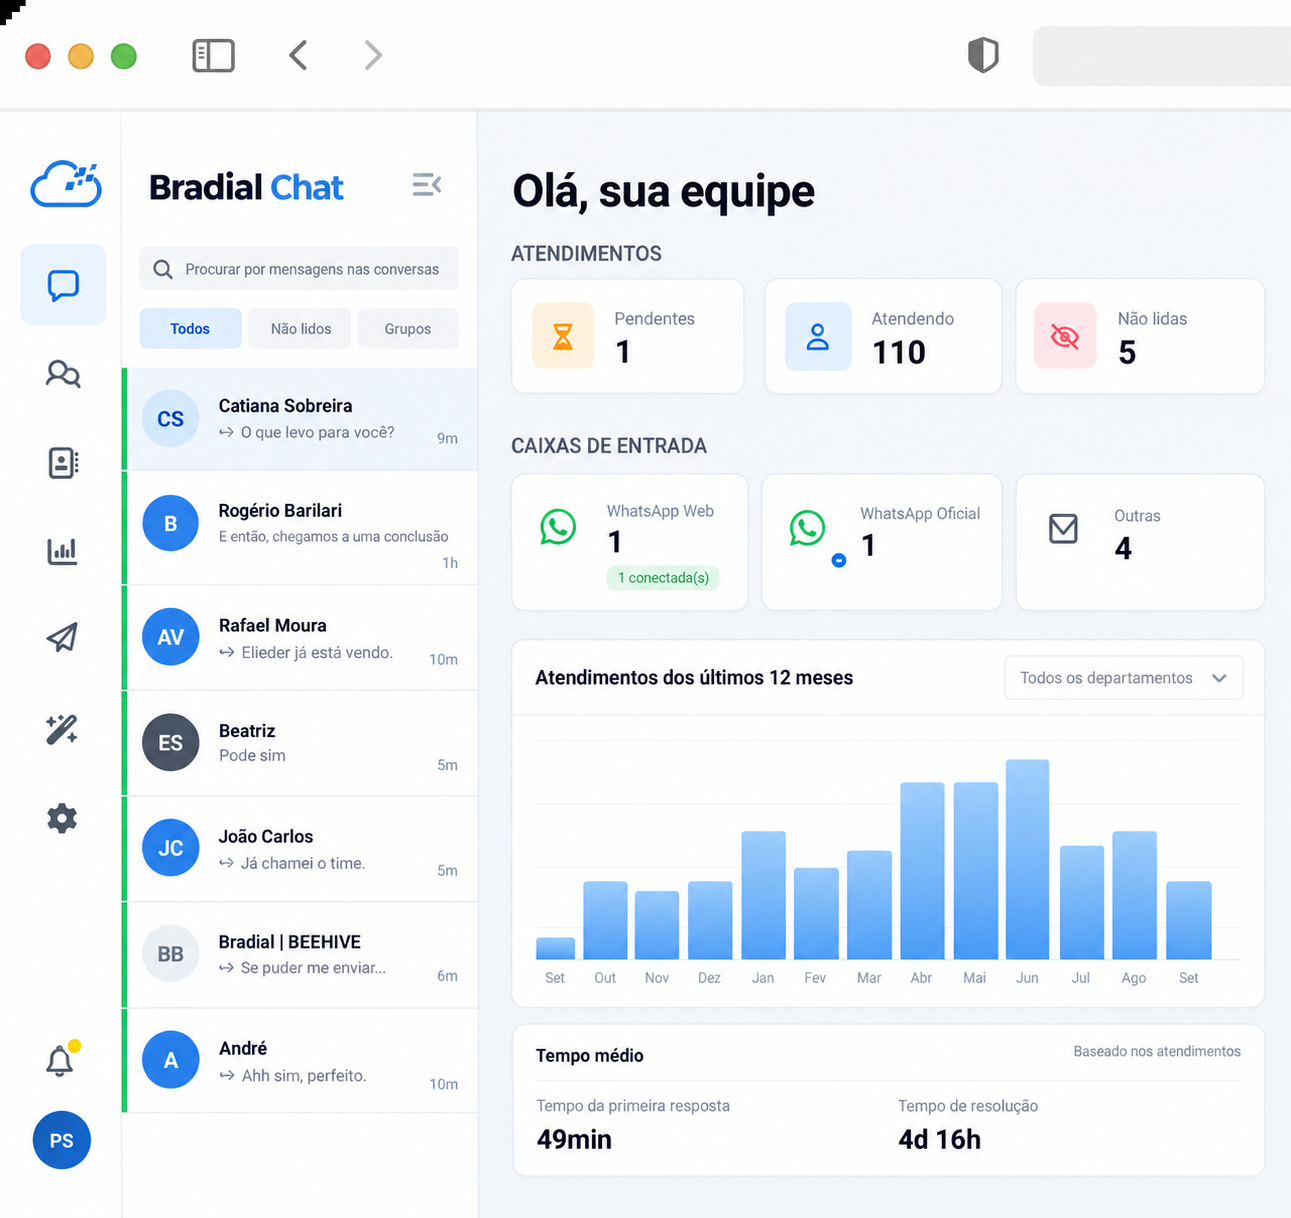This screenshot has width=1291, height=1218.
Task: Toggle the browser sidebar icon
Action: coord(213,56)
